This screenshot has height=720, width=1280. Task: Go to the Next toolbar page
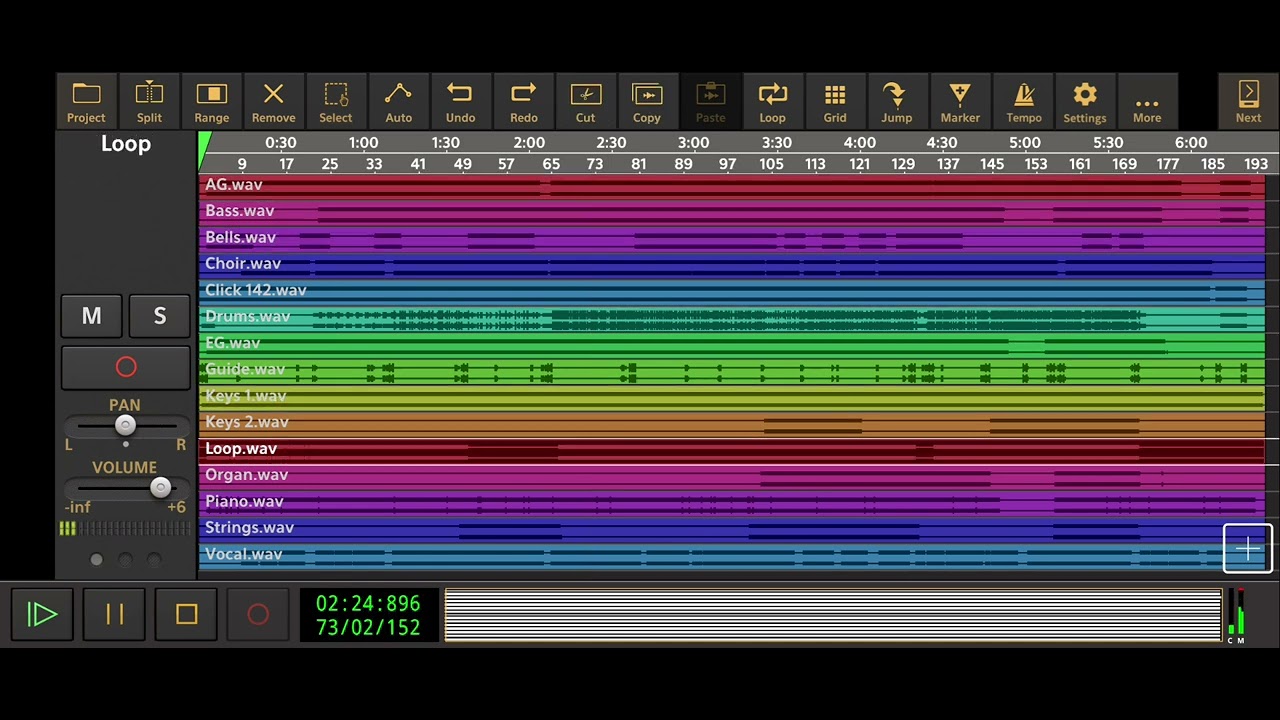(1248, 102)
